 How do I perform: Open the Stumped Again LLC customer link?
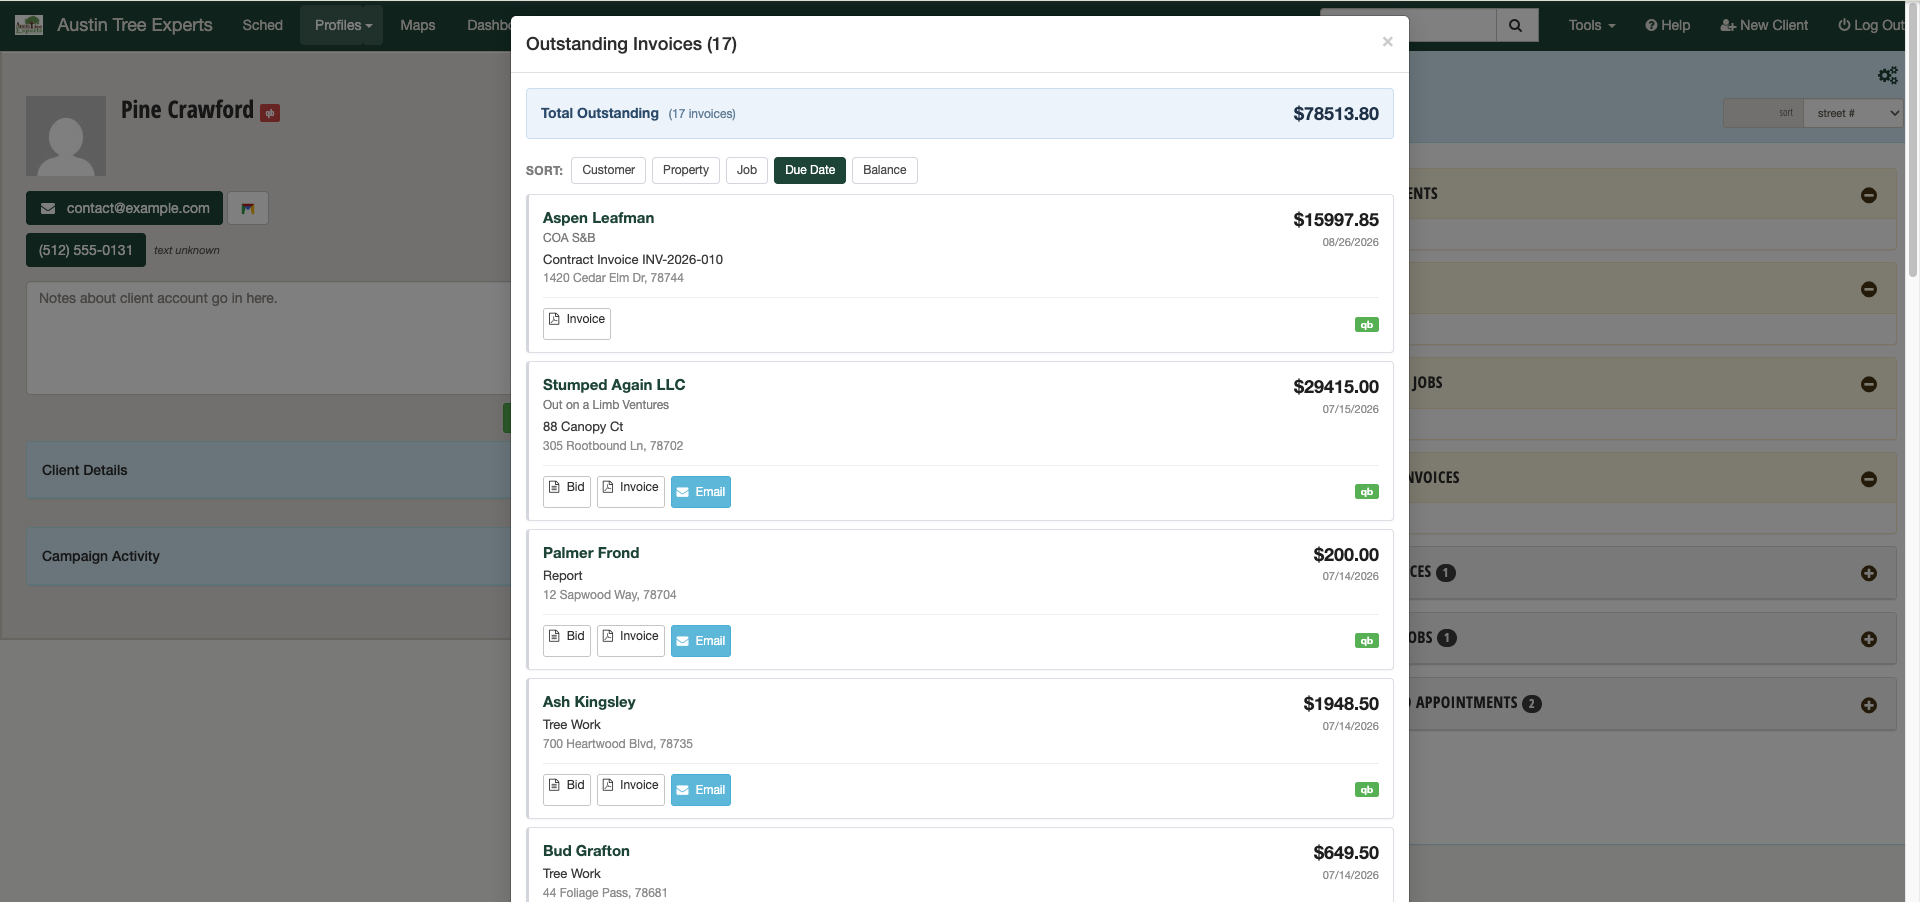click(614, 385)
